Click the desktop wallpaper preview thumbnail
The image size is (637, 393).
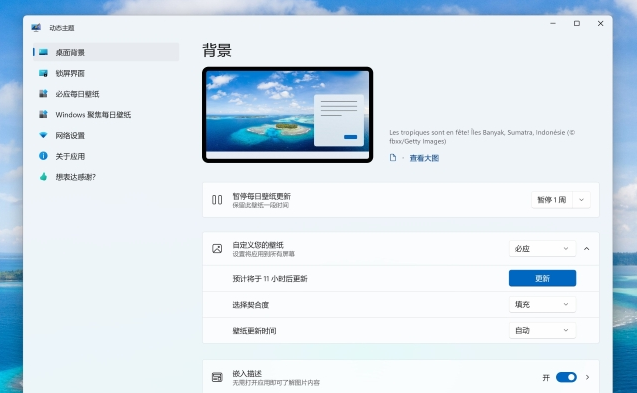[288, 115]
